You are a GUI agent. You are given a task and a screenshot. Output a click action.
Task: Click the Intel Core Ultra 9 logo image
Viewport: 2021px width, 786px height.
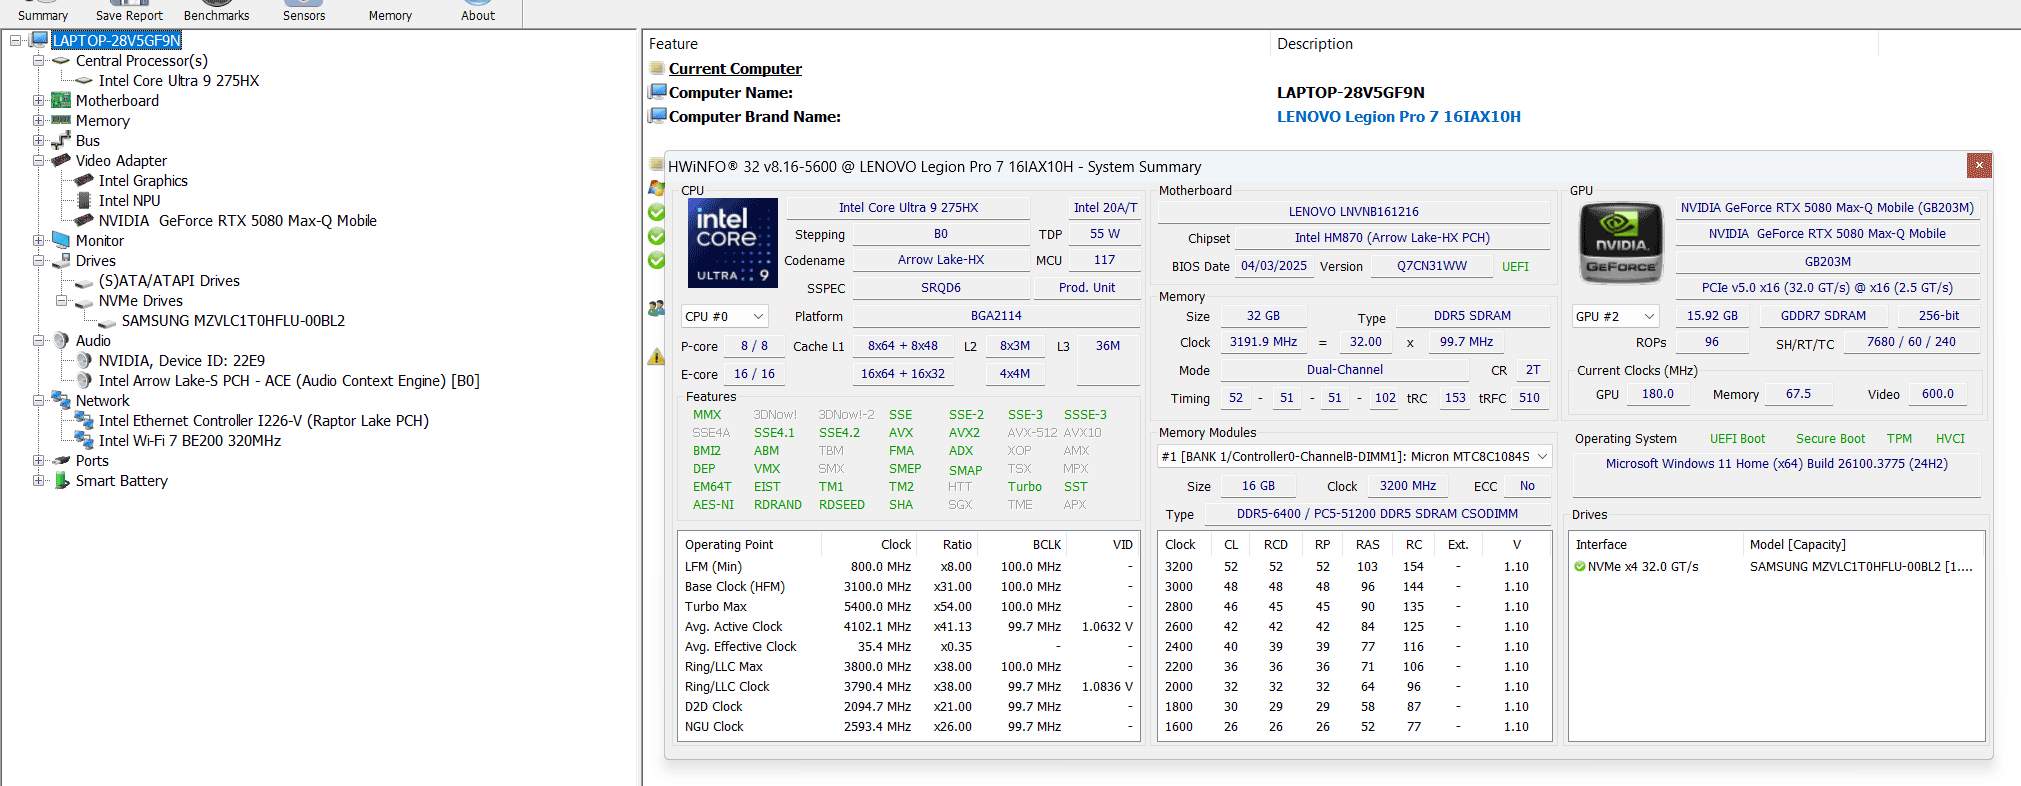pyautogui.click(x=733, y=243)
